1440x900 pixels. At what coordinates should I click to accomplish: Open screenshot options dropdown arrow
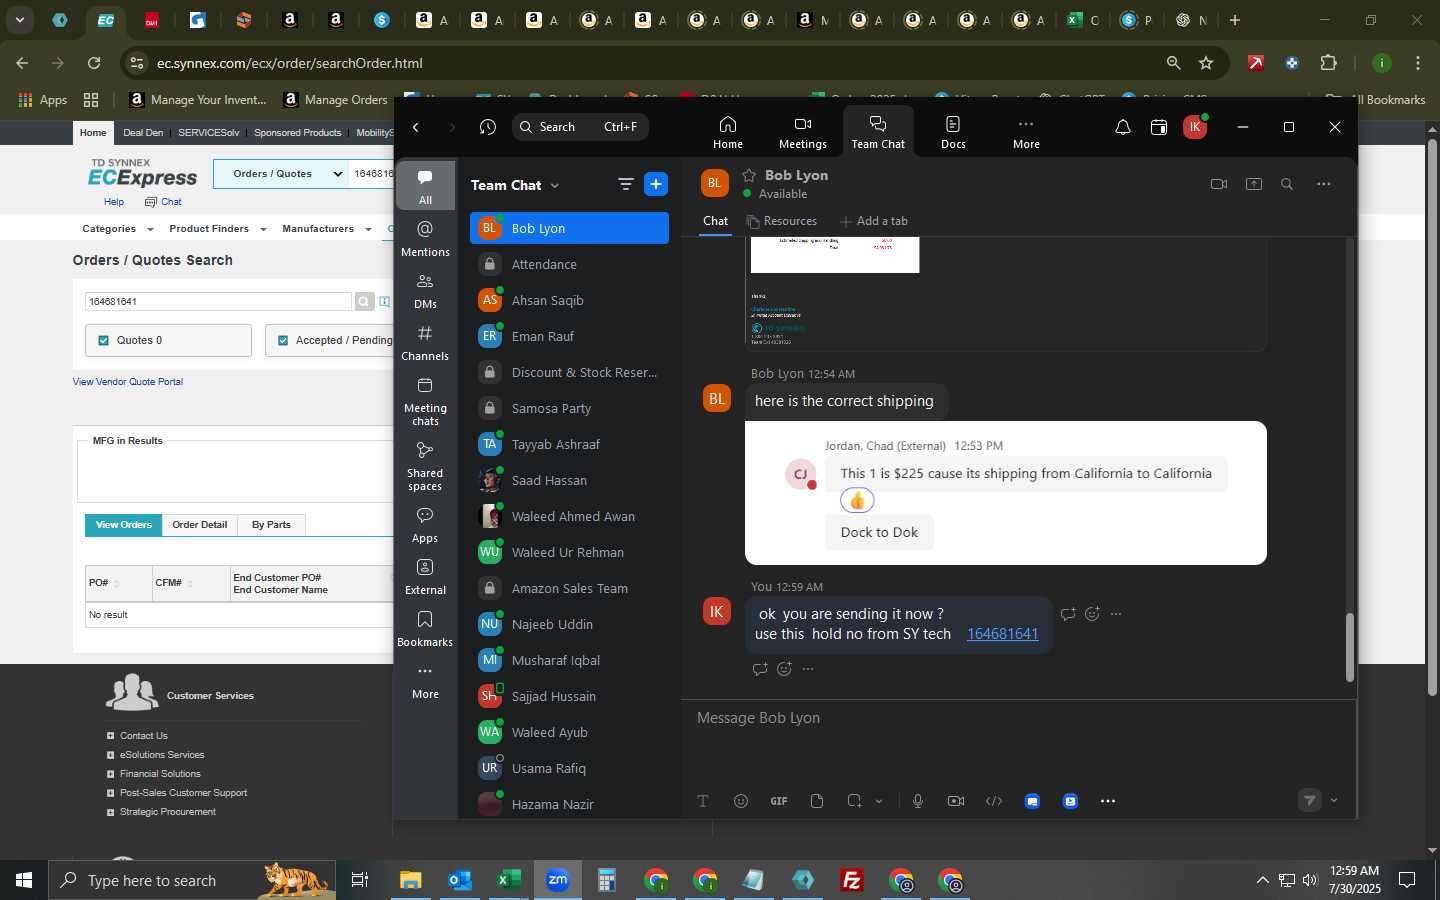[x=879, y=801]
